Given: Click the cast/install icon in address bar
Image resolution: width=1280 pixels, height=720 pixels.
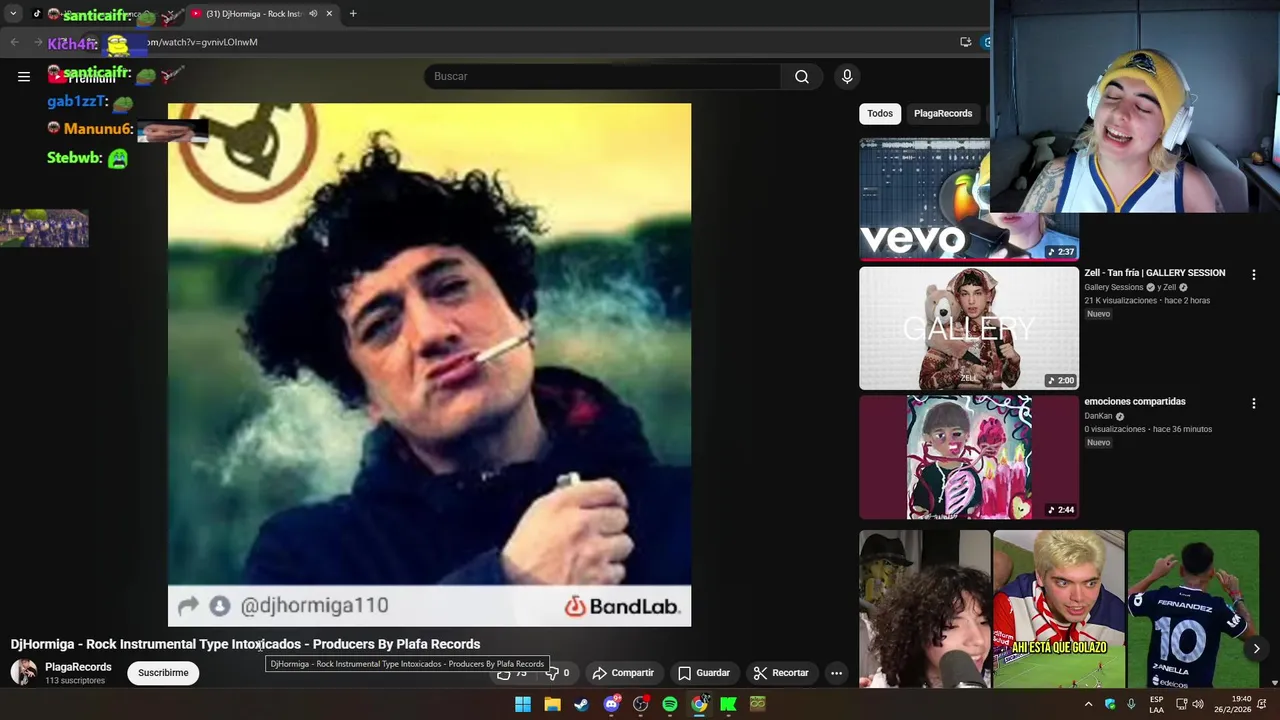Looking at the screenshot, I should coord(965,42).
